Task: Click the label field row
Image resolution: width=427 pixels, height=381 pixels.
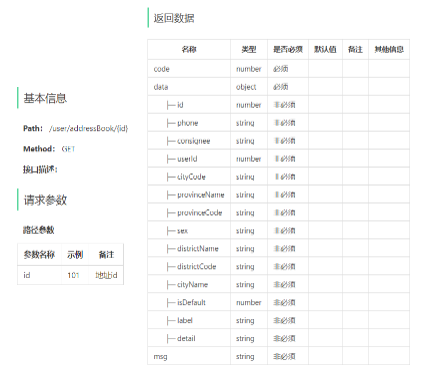Action: 278,321
